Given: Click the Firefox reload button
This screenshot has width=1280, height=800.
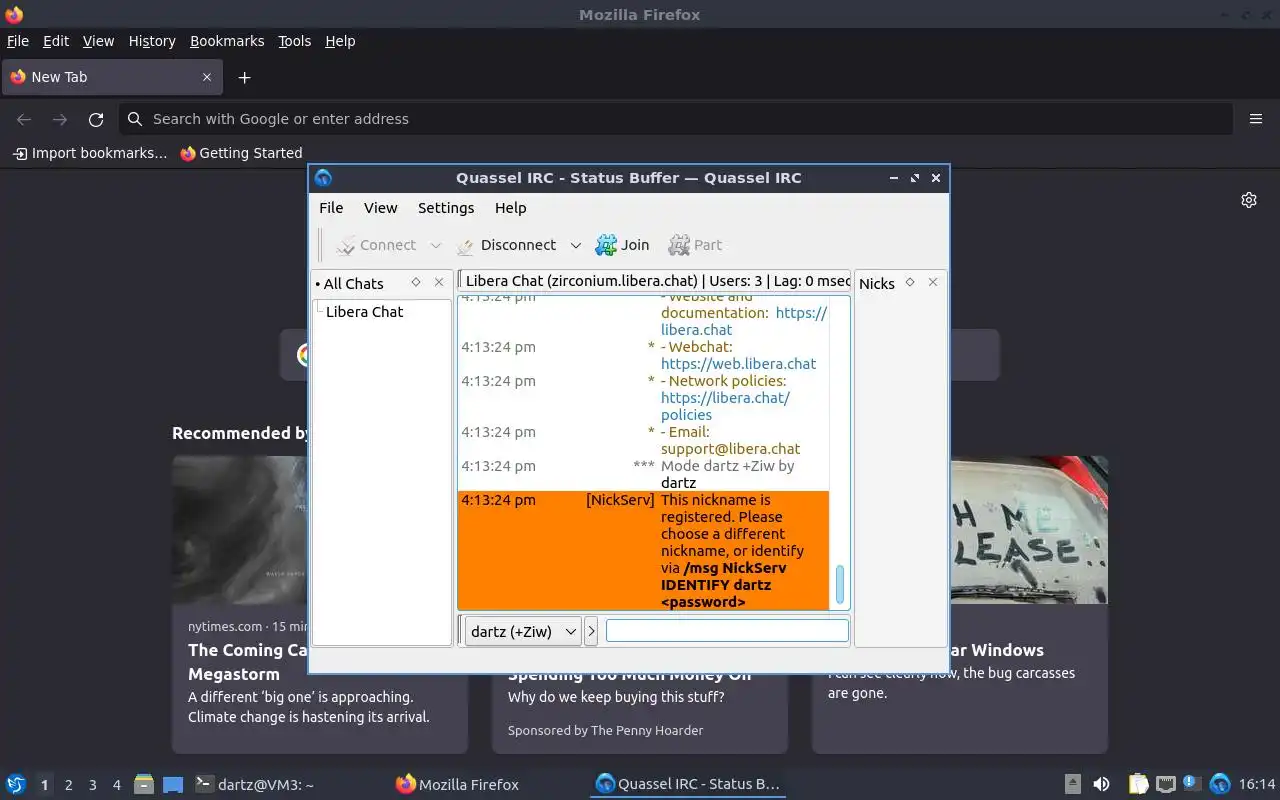Looking at the screenshot, I should (96, 119).
